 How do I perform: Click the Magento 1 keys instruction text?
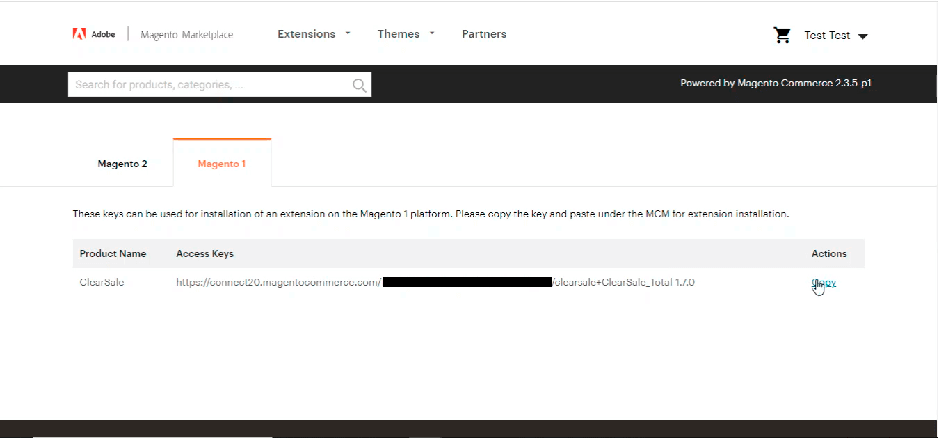[x=431, y=214]
